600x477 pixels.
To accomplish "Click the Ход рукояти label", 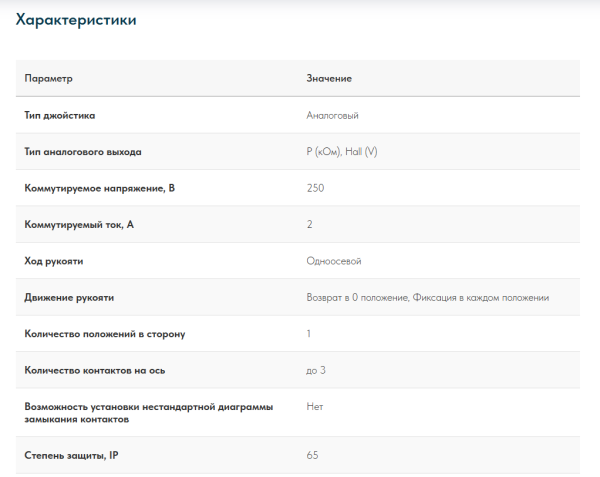I will click(x=54, y=261).
